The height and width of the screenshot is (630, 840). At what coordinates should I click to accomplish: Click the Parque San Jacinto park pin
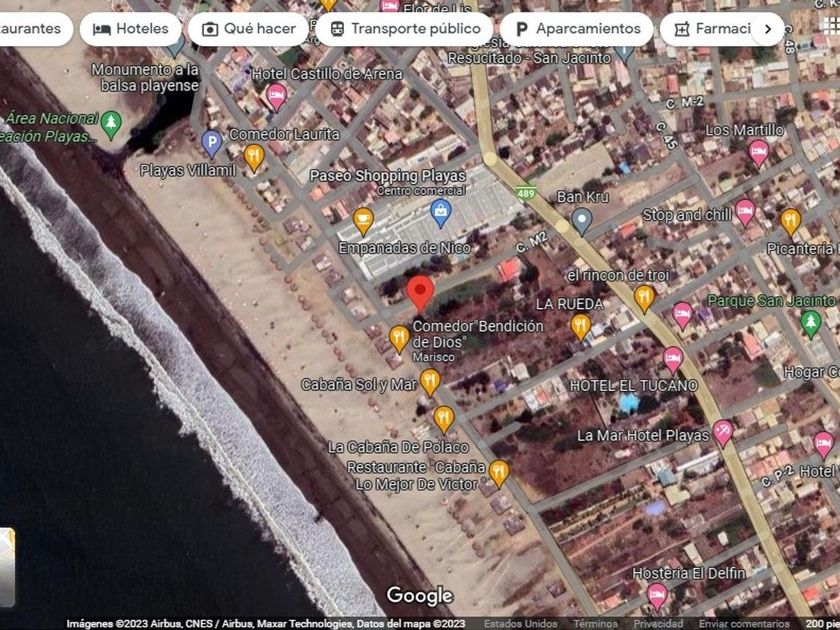pyautogui.click(x=811, y=324)
